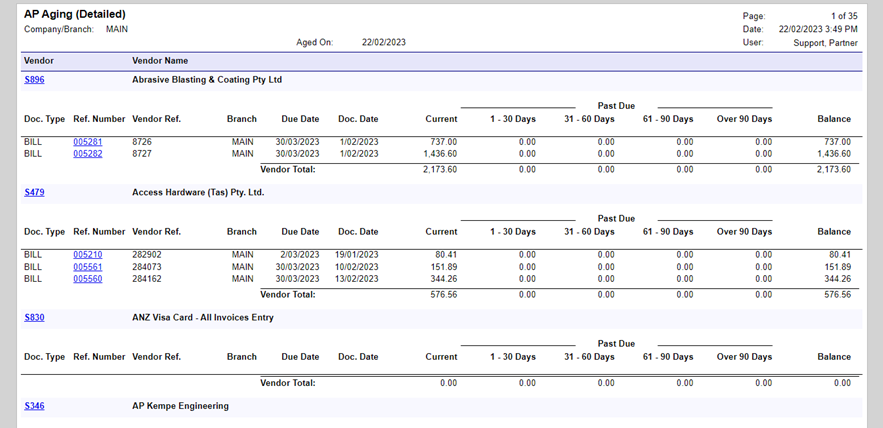This screenshot has width=883, height=428.
Task: Click Due Date header under ANZ Visa Card
Action: point(300,357)
